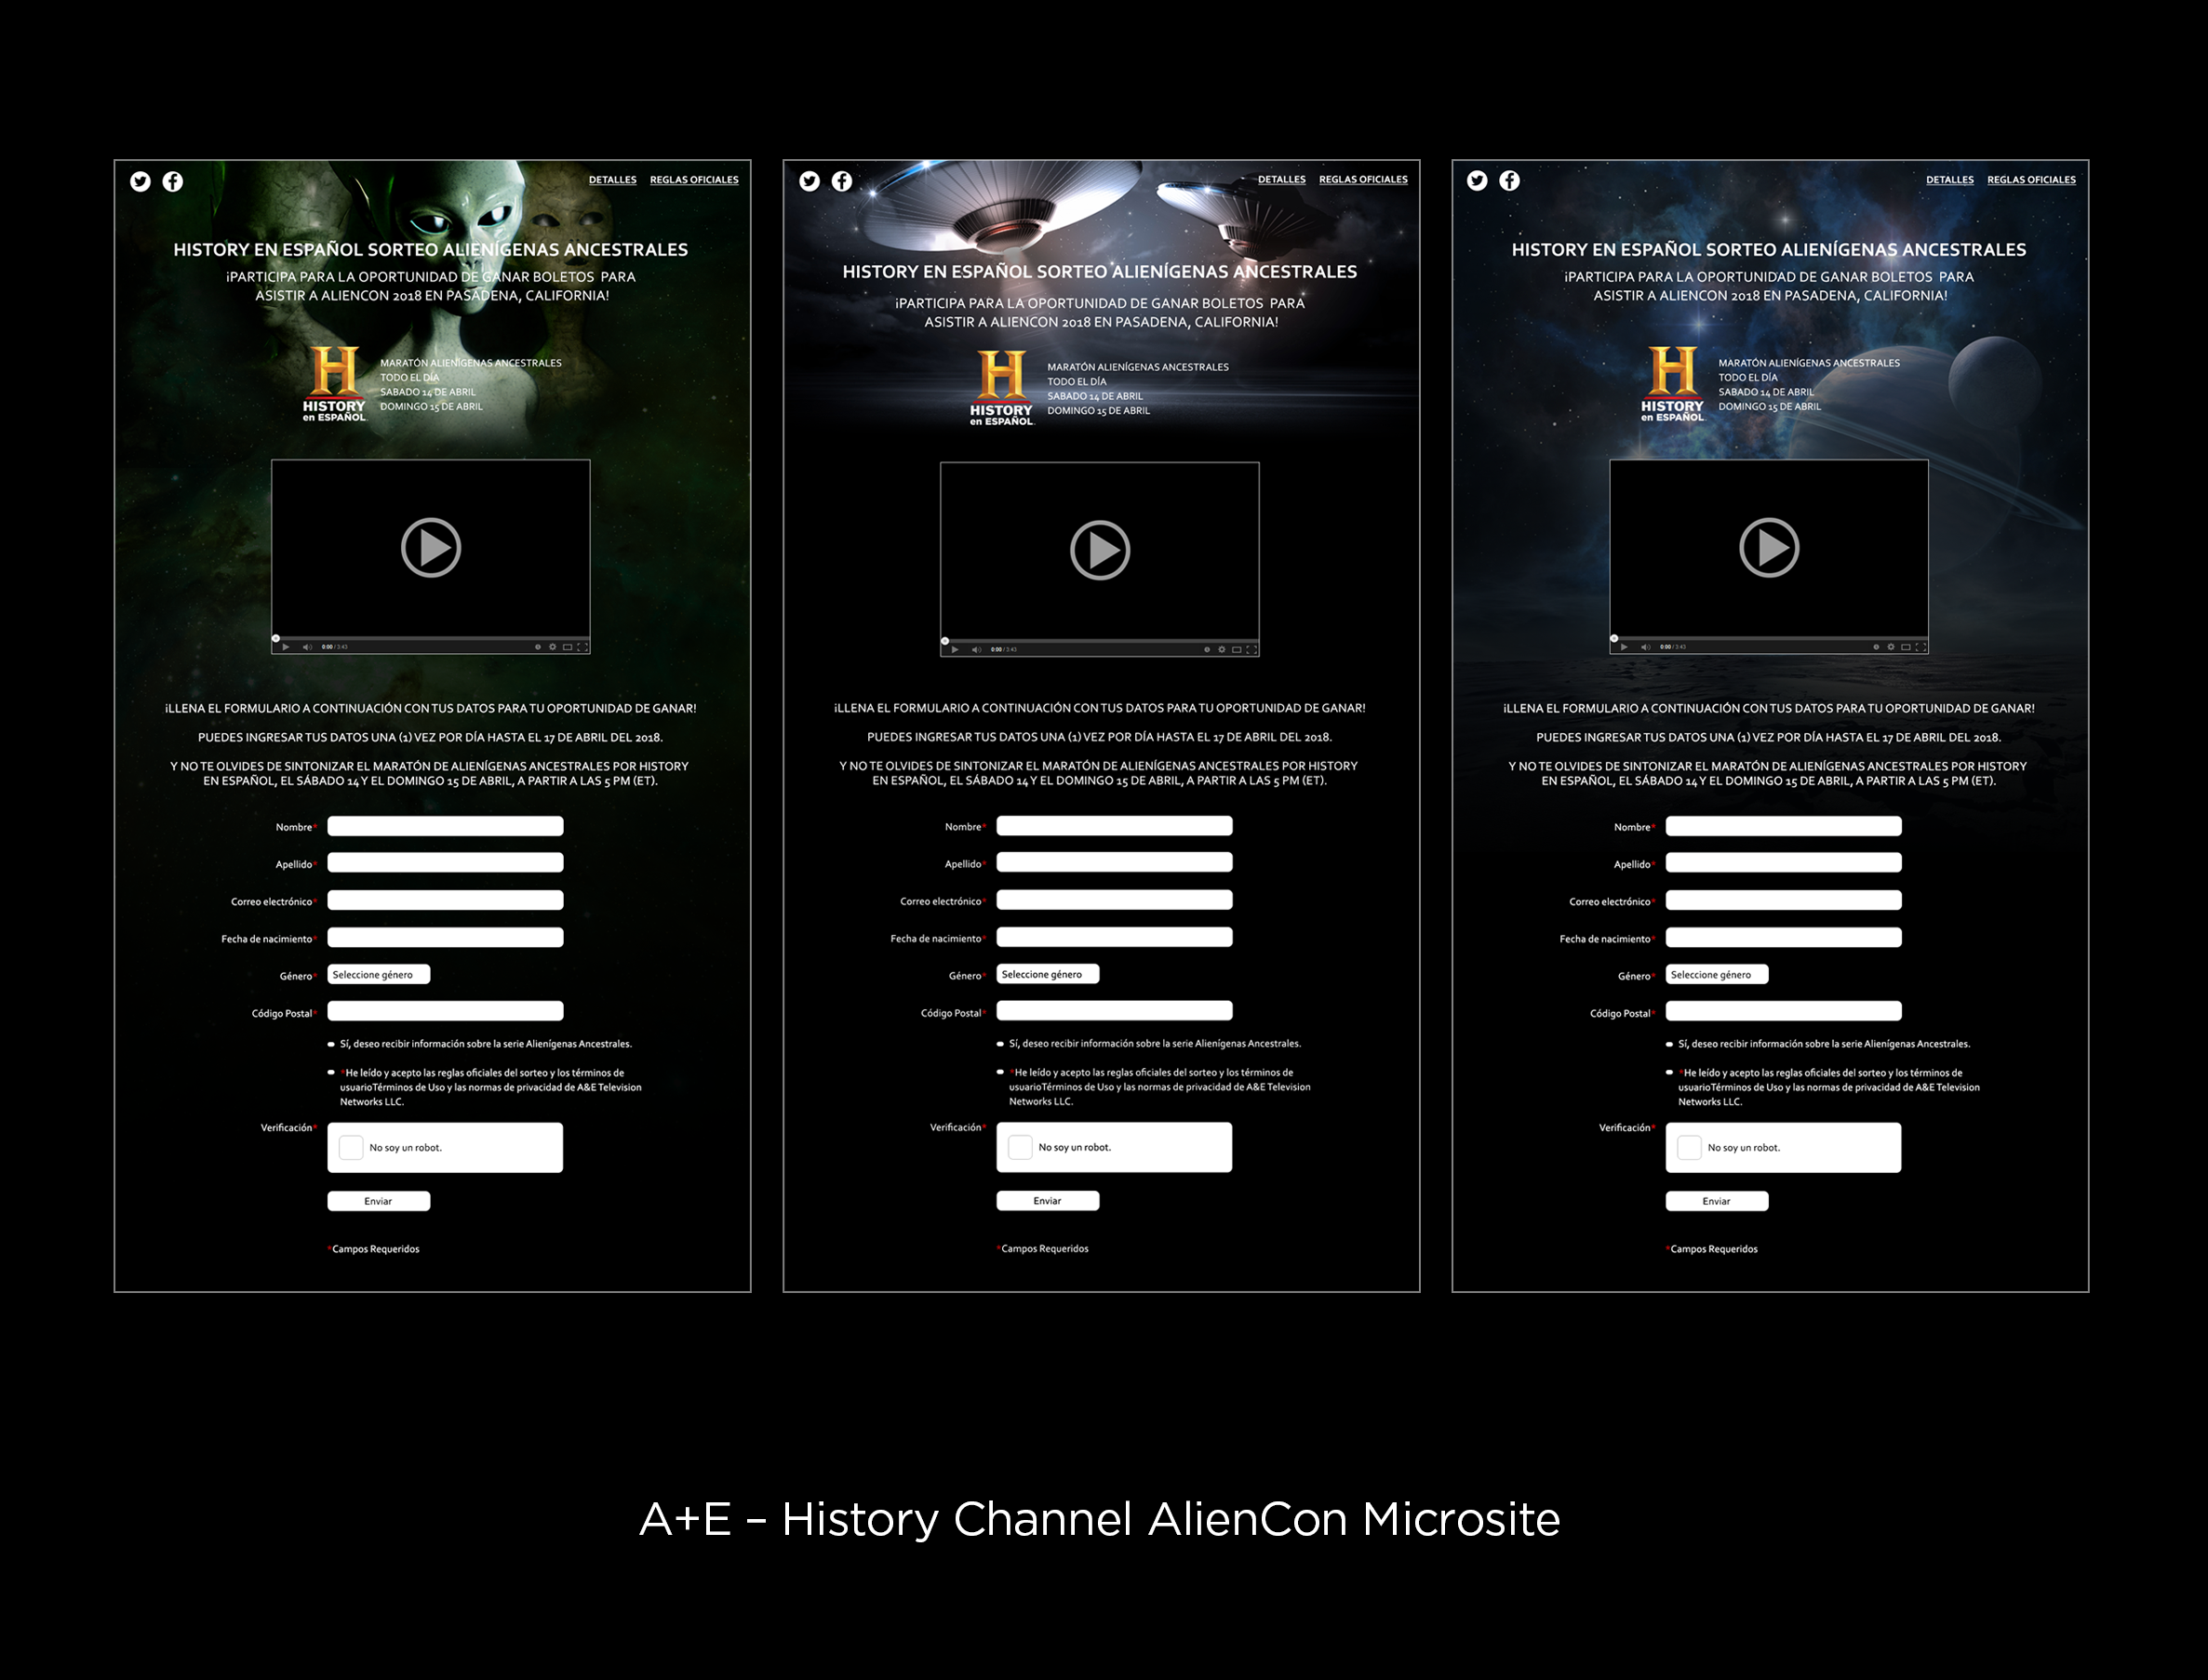Screen dimensions: 2208x1680
Task: Toggle theater mode on the planet mockup video
Action: pos(1906,647)
